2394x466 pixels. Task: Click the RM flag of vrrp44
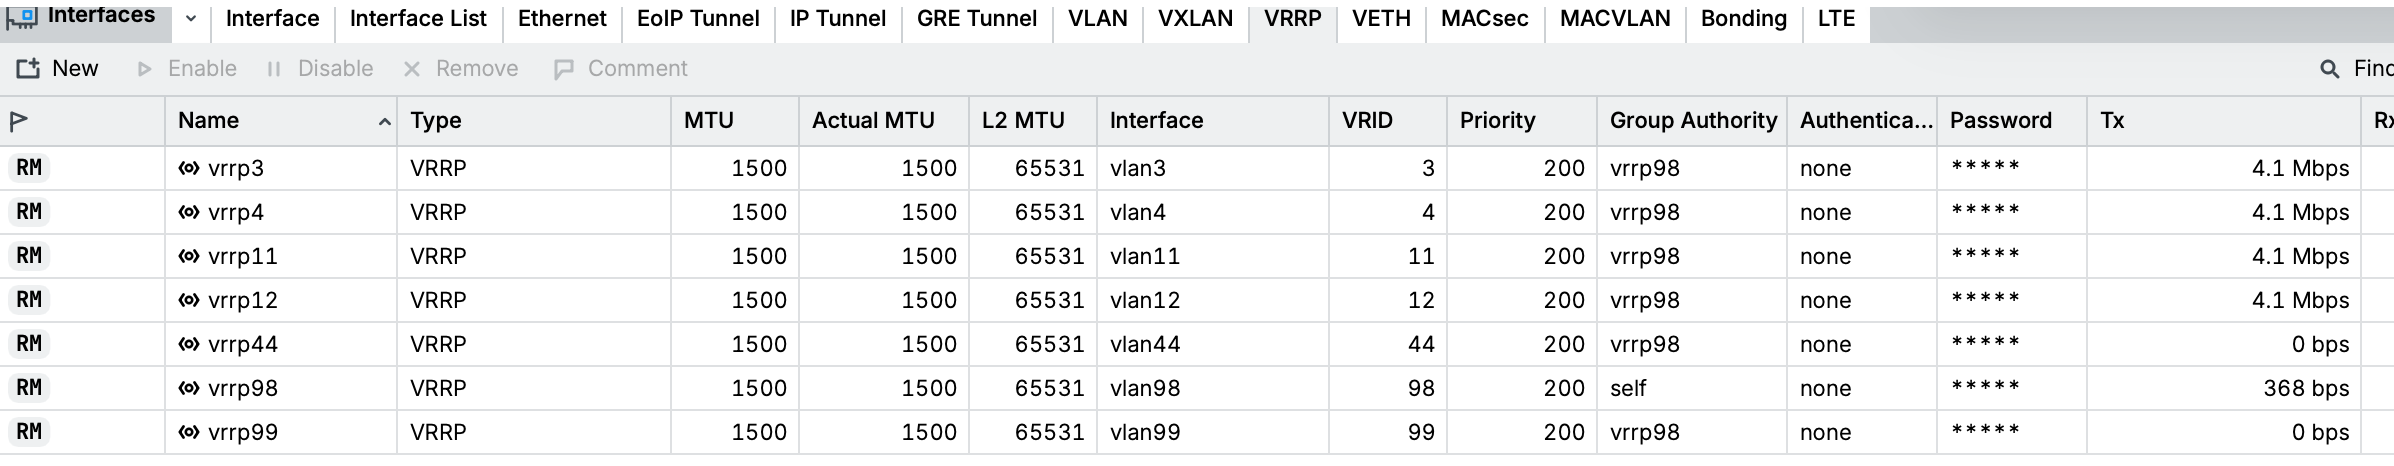(x=29, y=343)
